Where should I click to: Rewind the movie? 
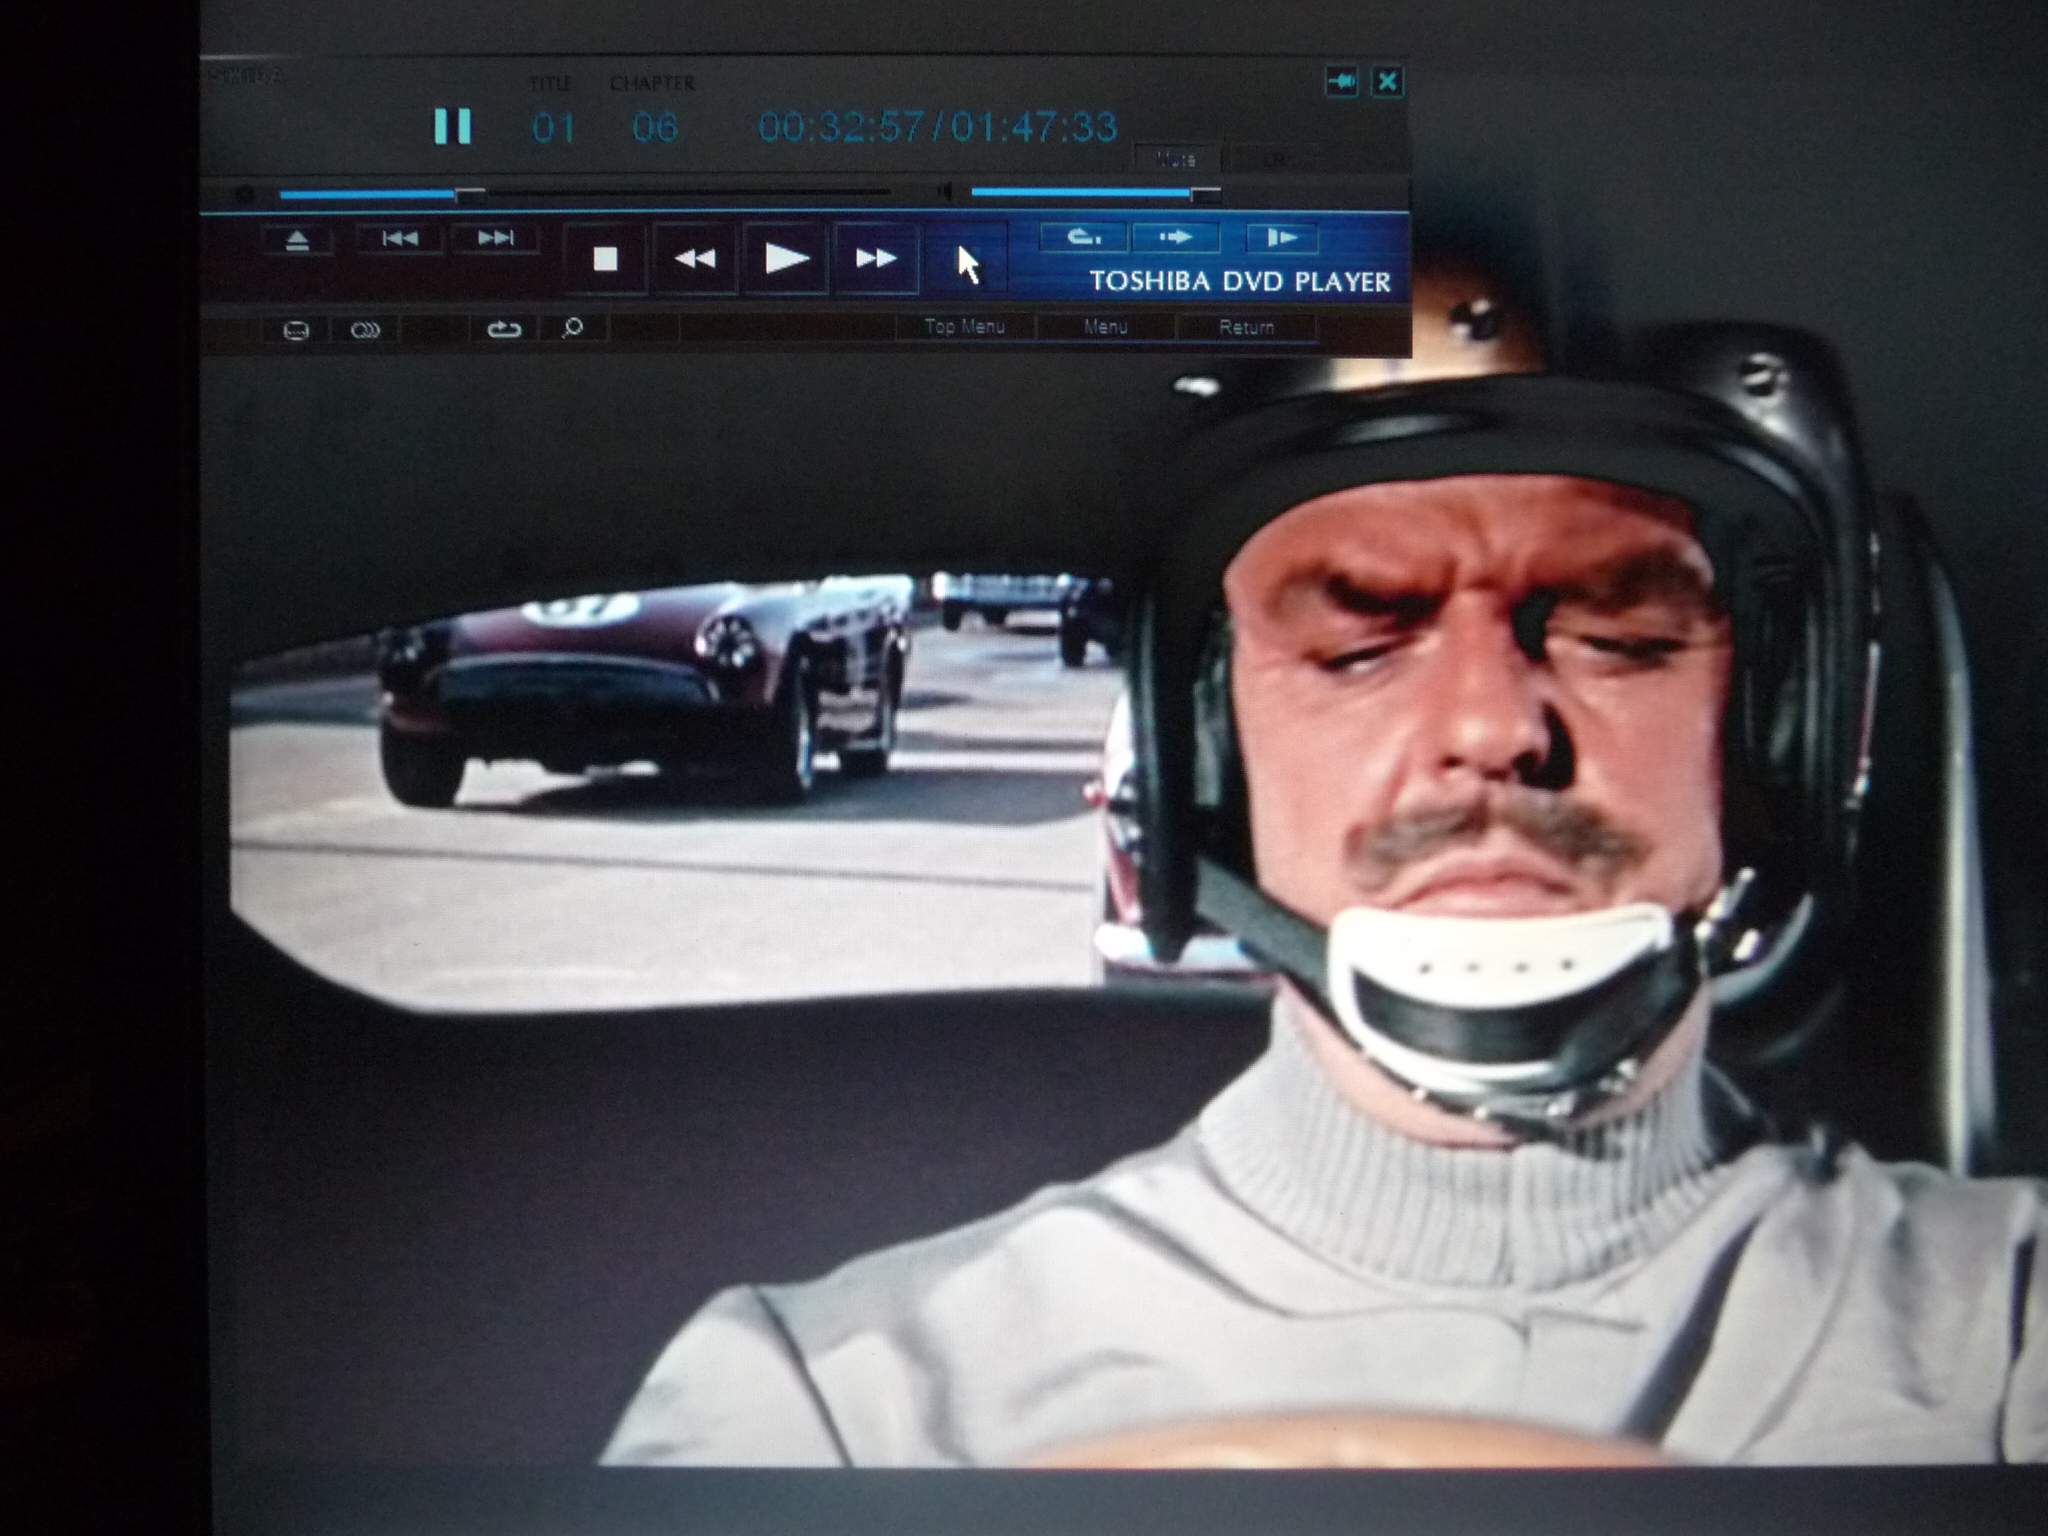point(695,259)
